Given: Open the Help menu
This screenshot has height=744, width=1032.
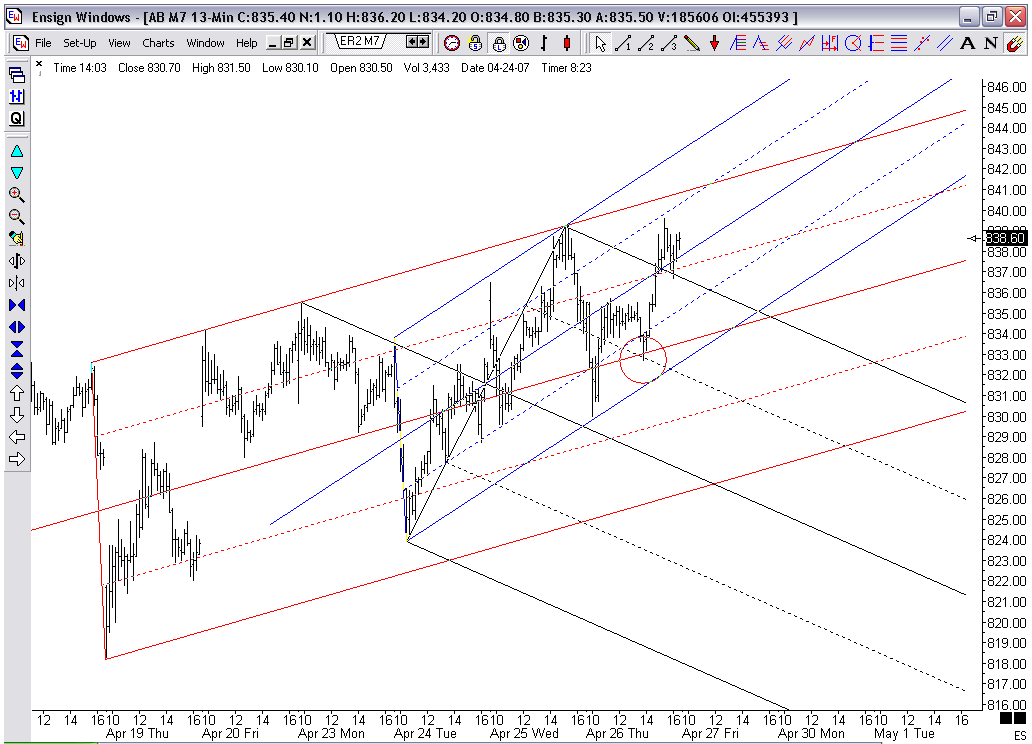Looking at the screenshot, I should tap(247, 43).
